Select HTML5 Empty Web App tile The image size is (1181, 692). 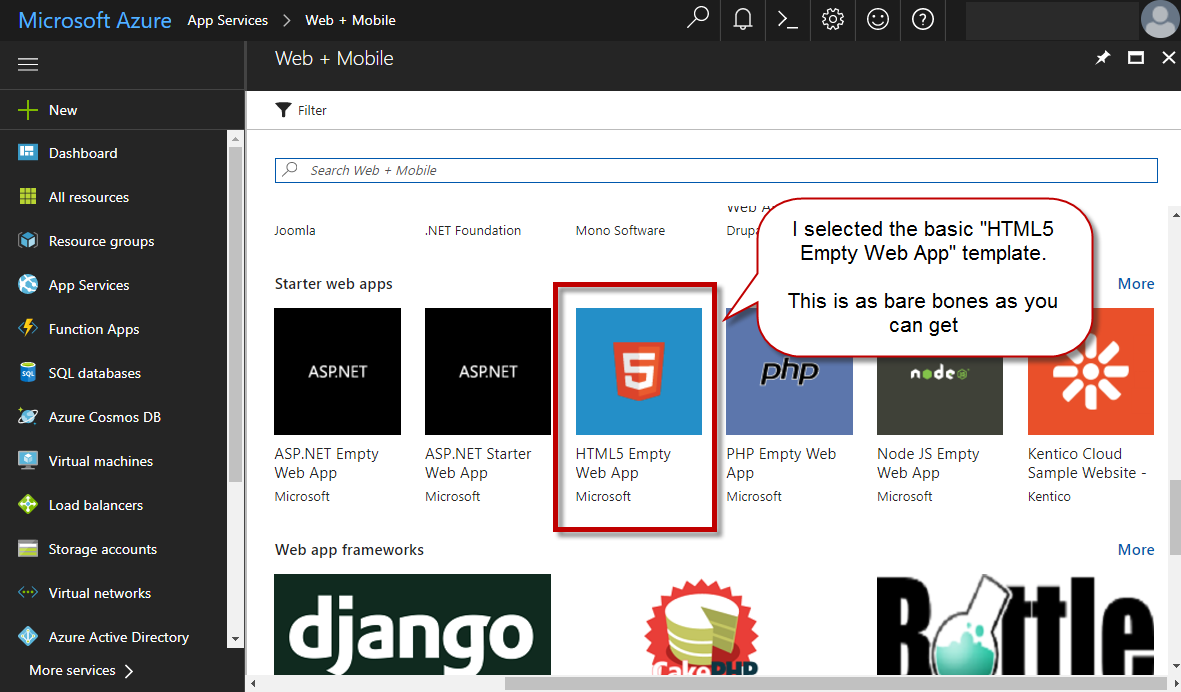click(639, 405)
